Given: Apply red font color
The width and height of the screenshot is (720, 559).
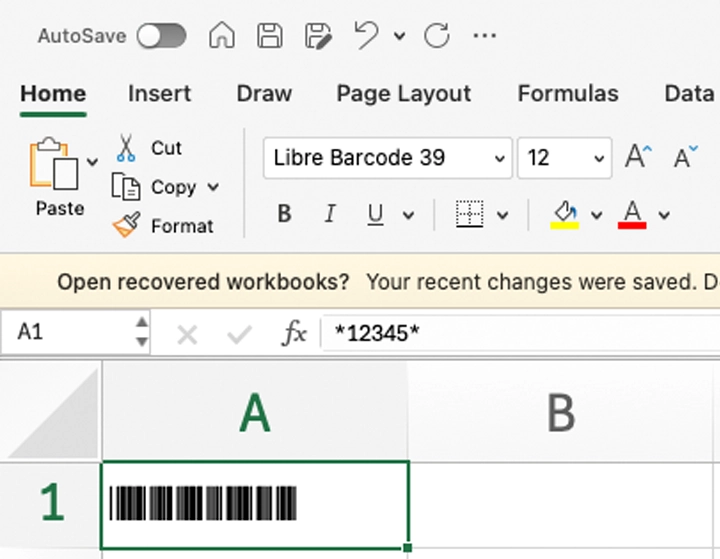Looking at the screenshot, I should point(632,214).
